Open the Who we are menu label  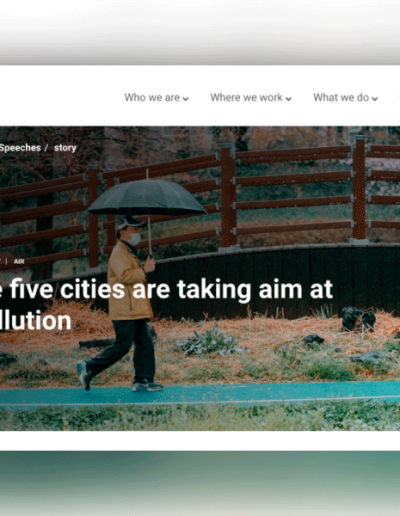coord(152,98)
